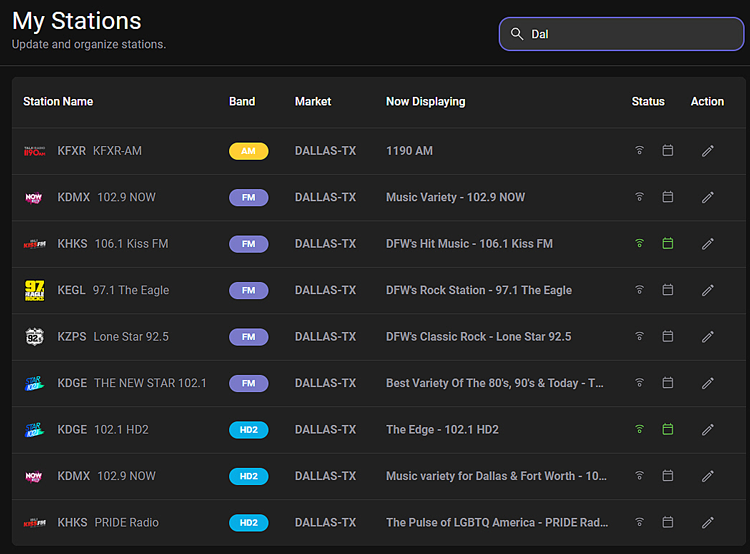750x554 pixels.
Task: Click the 97 Eagle Rocks station logo
Action: coord(34,290)
